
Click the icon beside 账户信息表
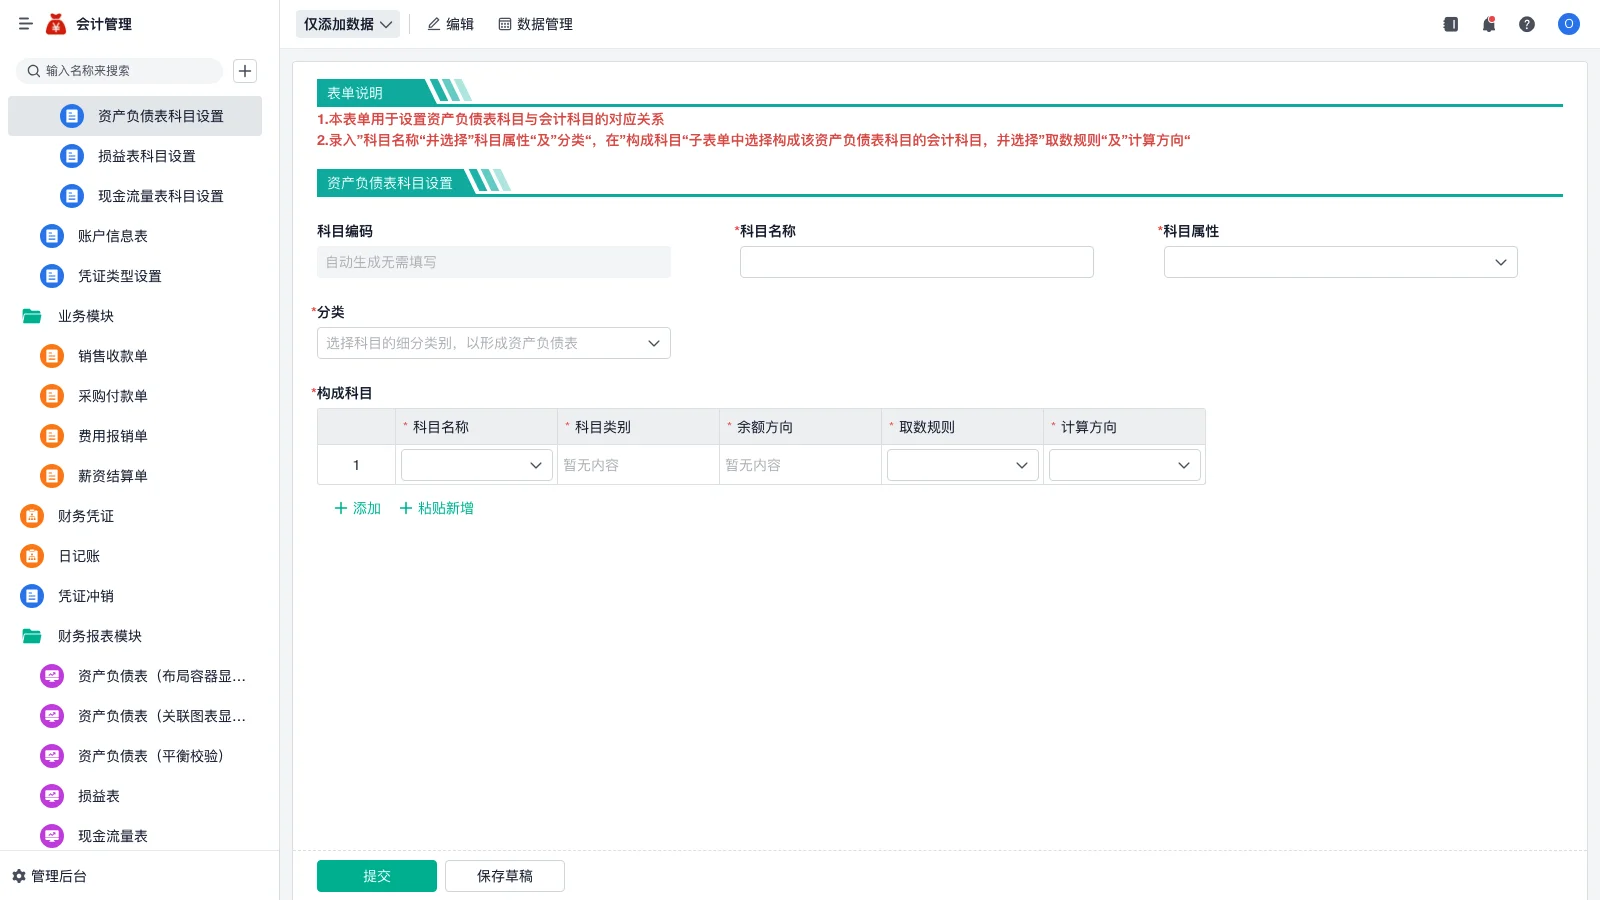pyautogui.click(x=52, y=236)
